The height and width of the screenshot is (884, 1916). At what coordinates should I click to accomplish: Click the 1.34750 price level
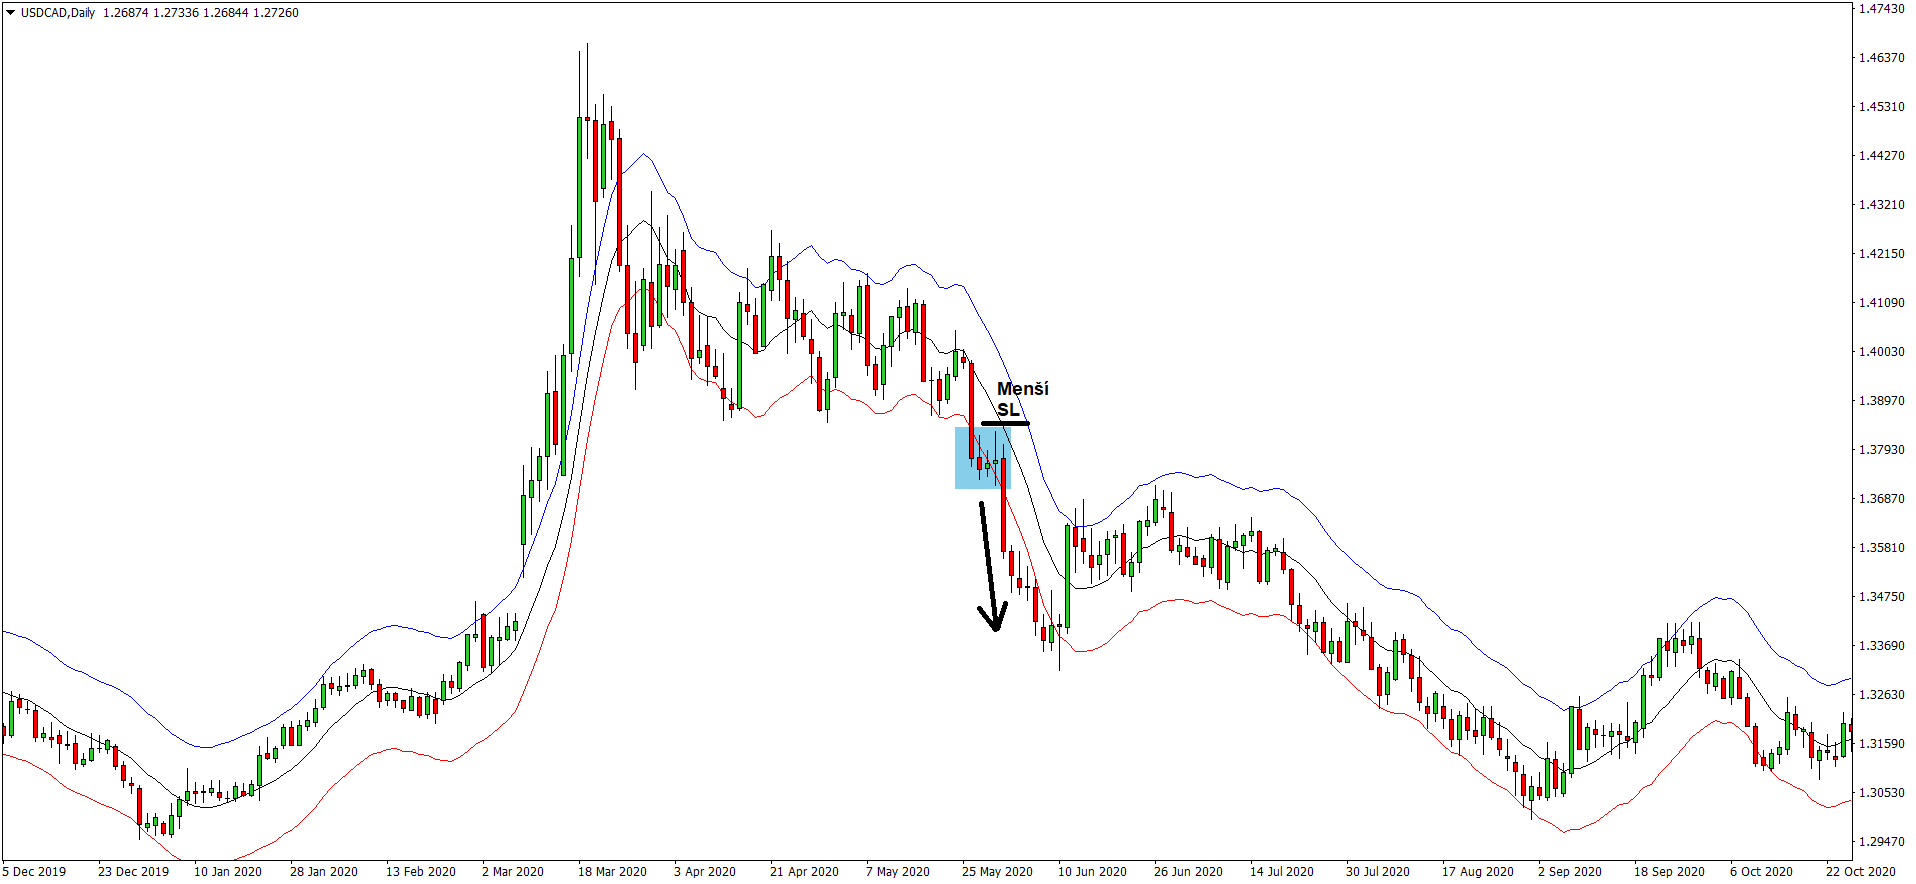[1881, 597]
